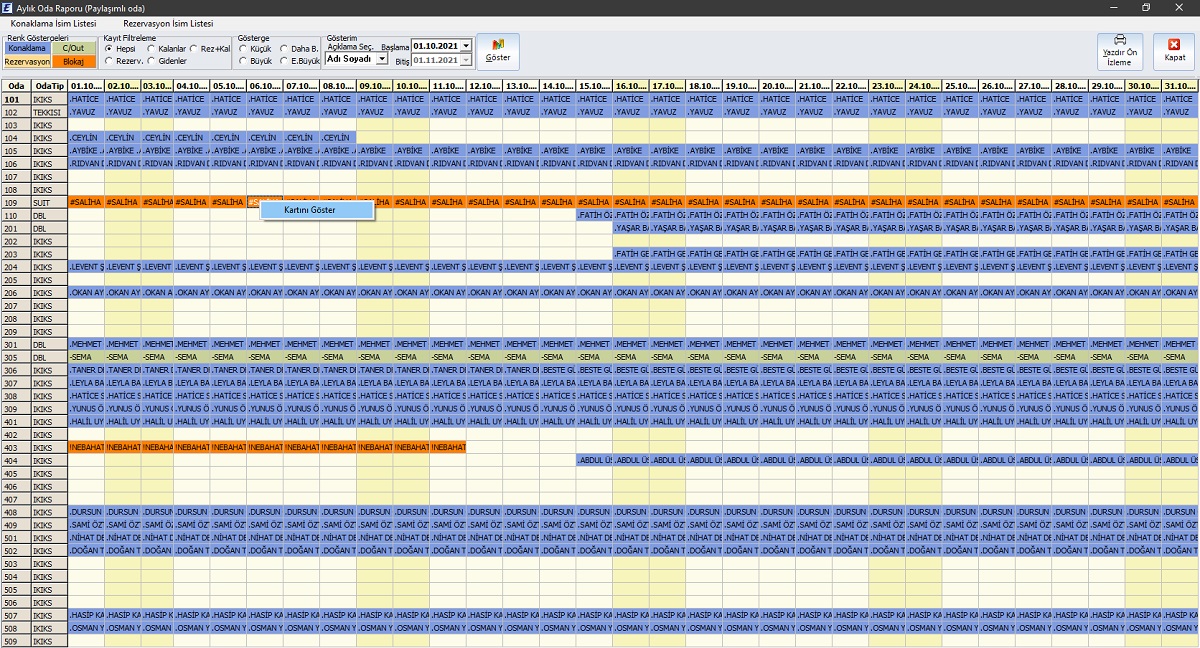Select room 305 DBL row header
The height and width of the screenshot is (648, 1200).
(15, 357)
